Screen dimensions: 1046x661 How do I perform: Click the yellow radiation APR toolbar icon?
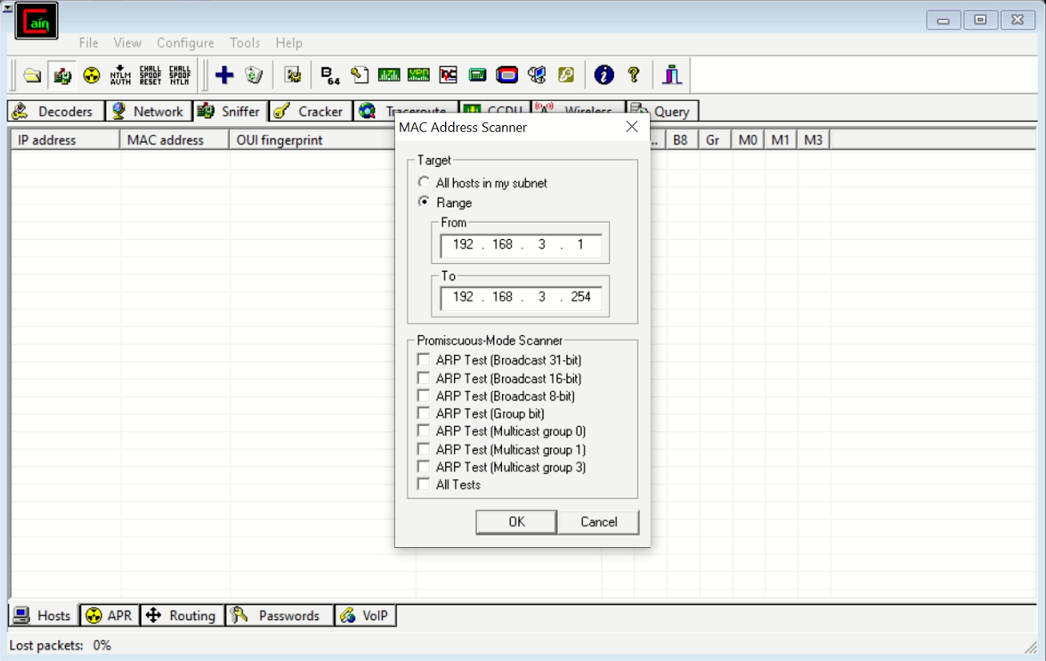[91, 75]
